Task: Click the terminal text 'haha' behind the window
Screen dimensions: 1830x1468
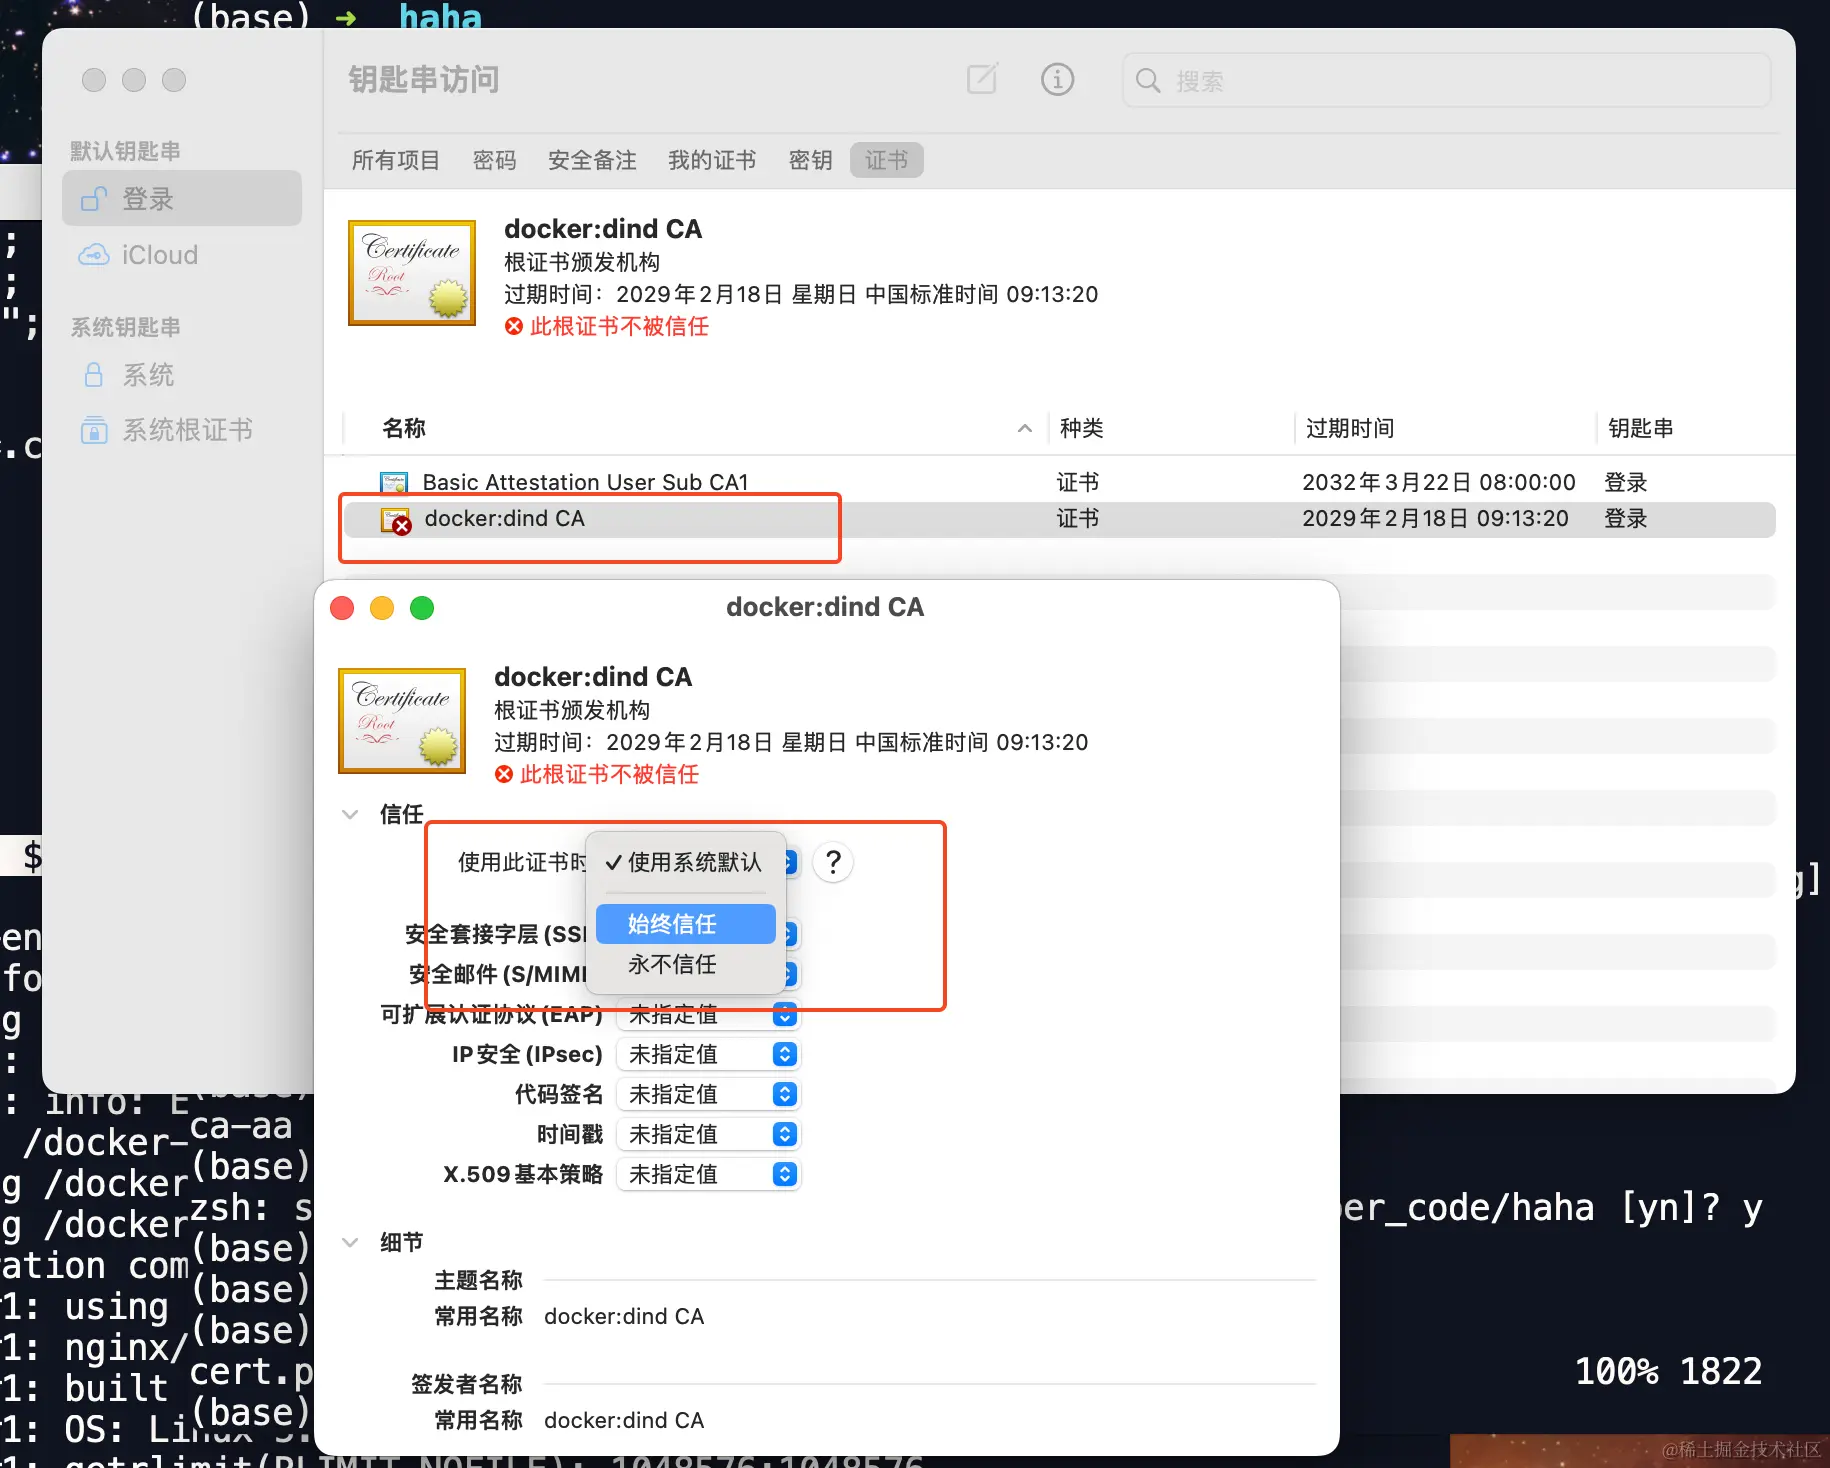Action: (x=440, y=16)
